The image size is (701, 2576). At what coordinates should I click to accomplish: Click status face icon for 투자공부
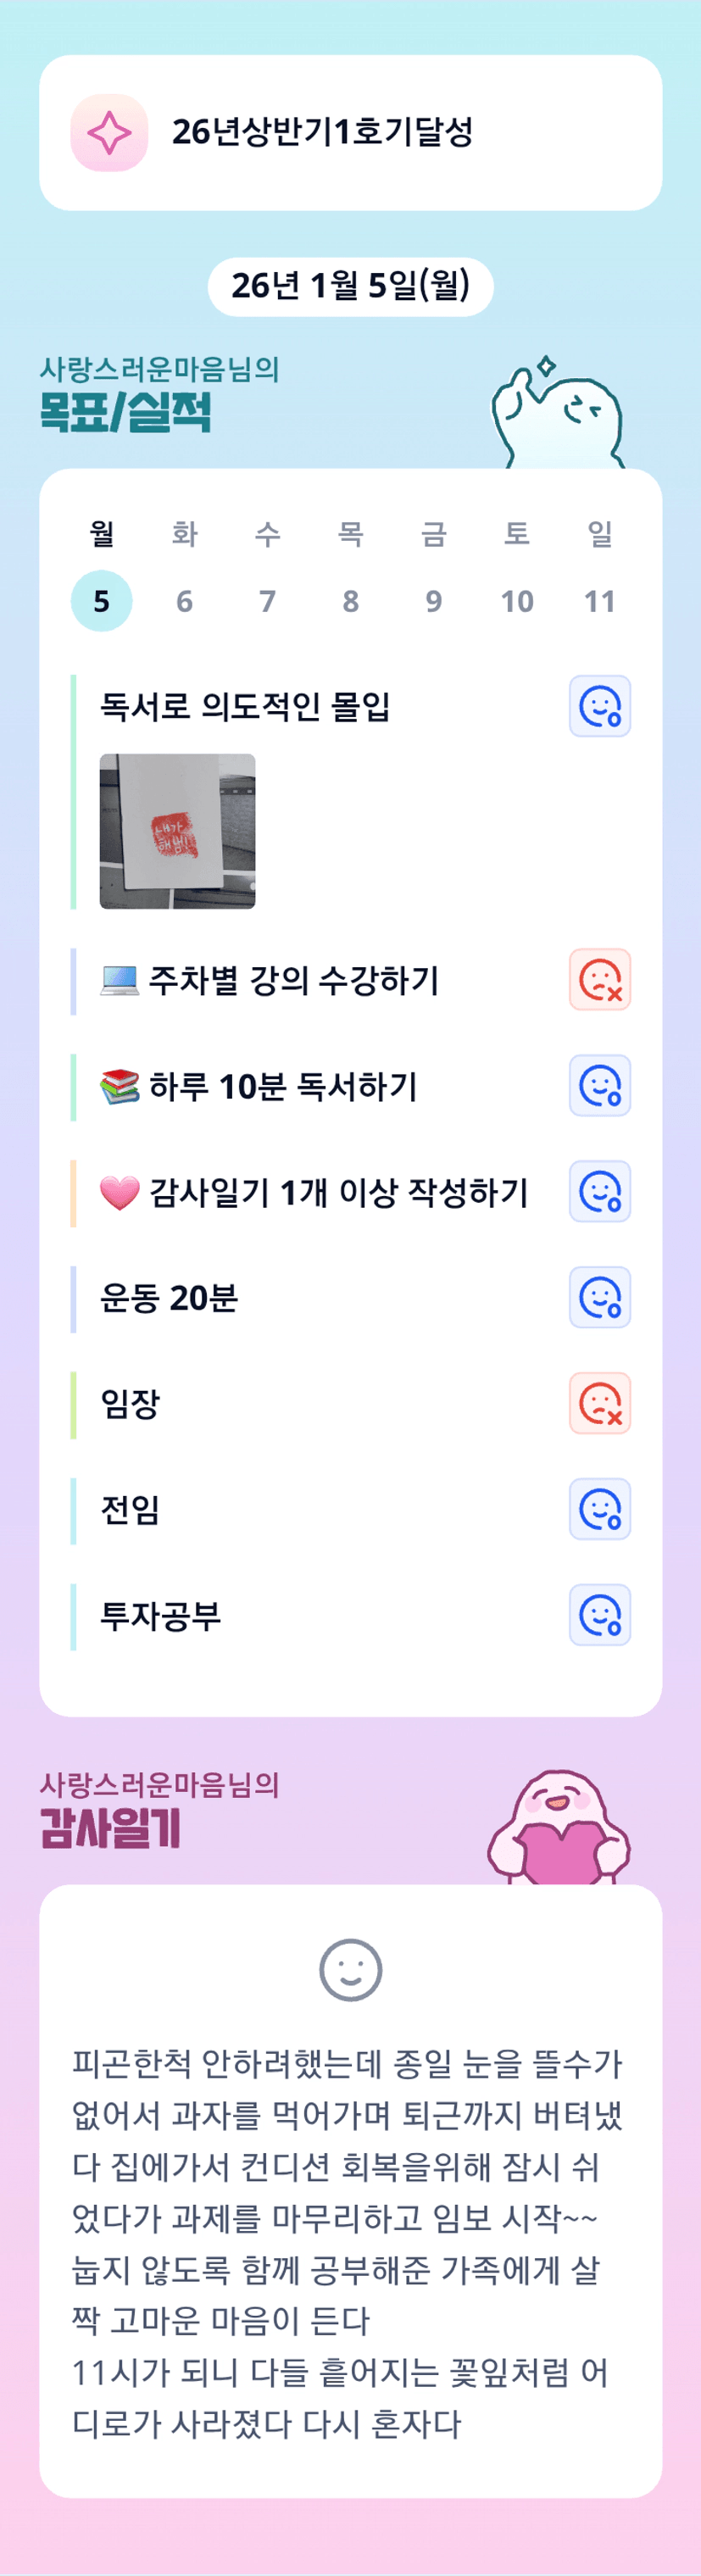tap(599, 1616)
